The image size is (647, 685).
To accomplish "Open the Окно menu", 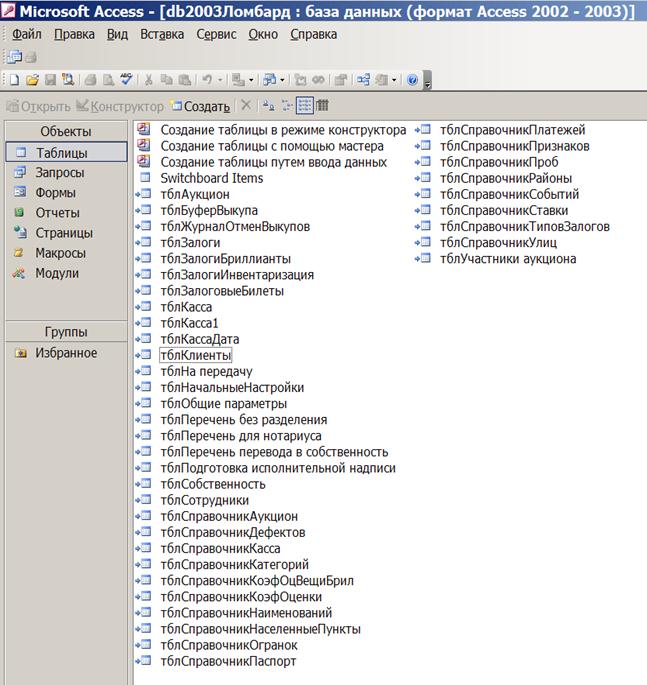I will (263, 34).
